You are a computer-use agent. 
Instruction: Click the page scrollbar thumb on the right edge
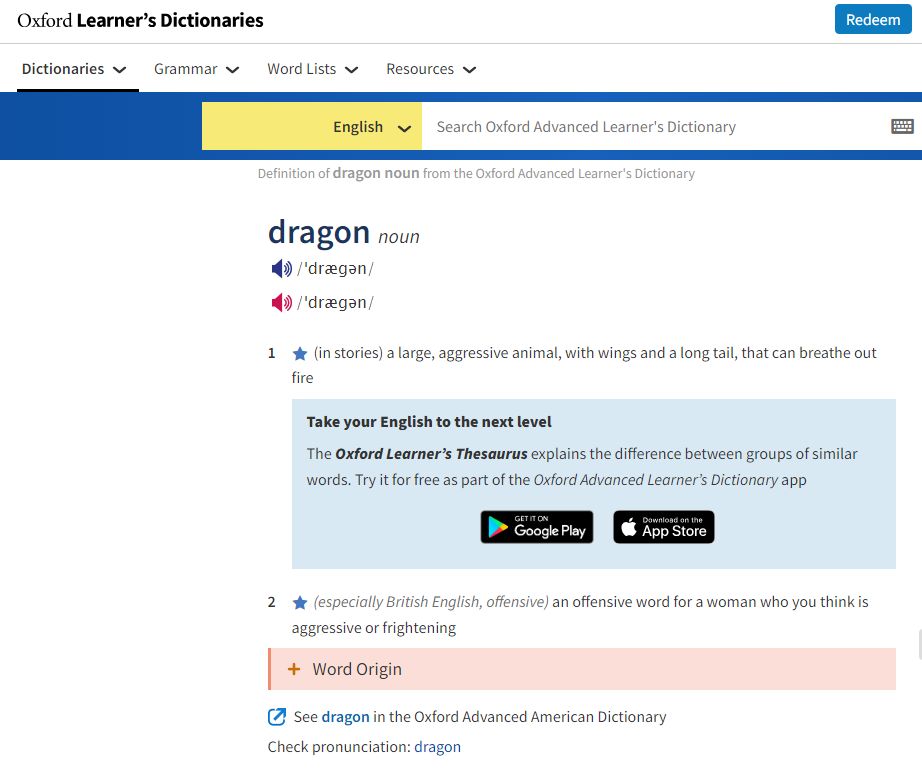[x=920, y=644]
